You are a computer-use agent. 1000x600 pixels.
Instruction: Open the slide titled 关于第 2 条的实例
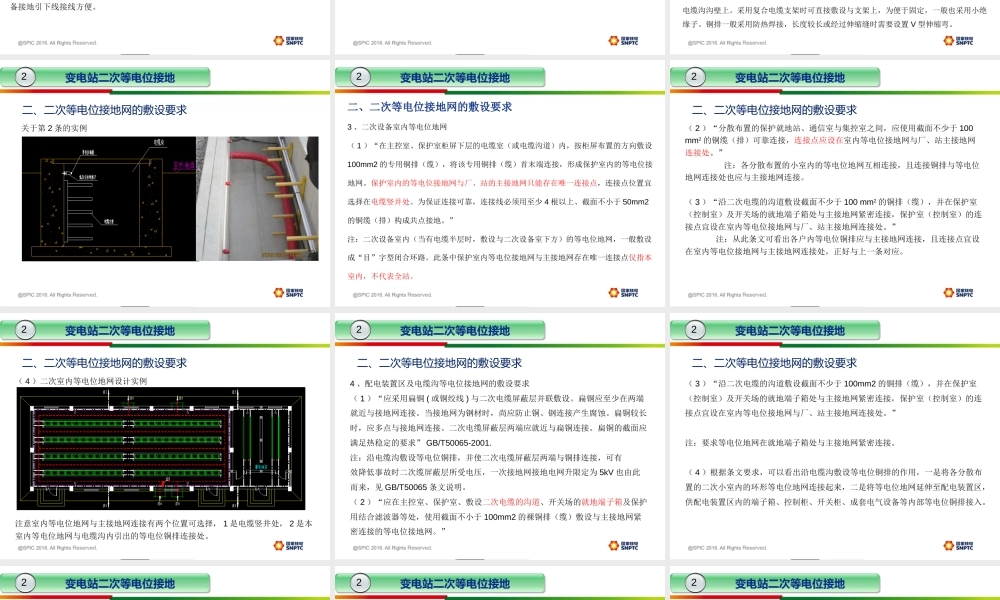click(165, 184)
